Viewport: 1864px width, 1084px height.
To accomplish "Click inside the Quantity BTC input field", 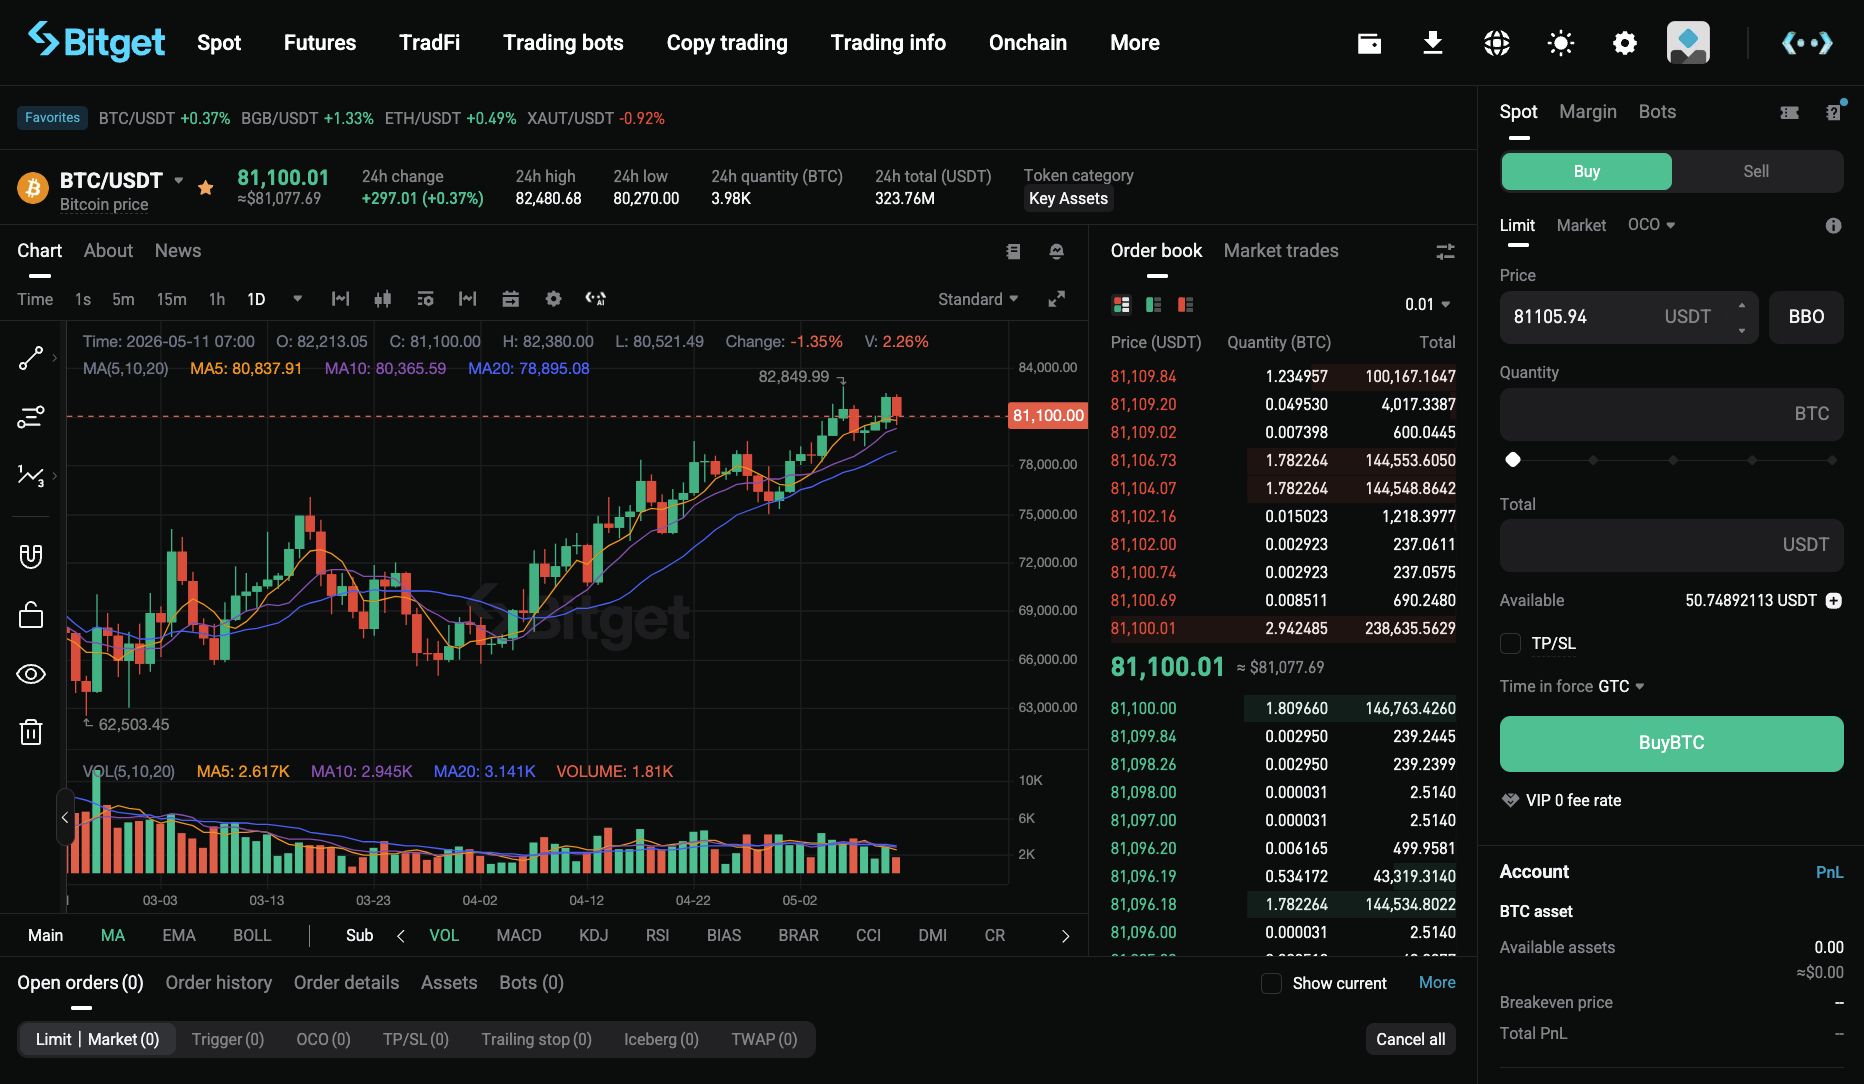I will (x=1671, y=414).
